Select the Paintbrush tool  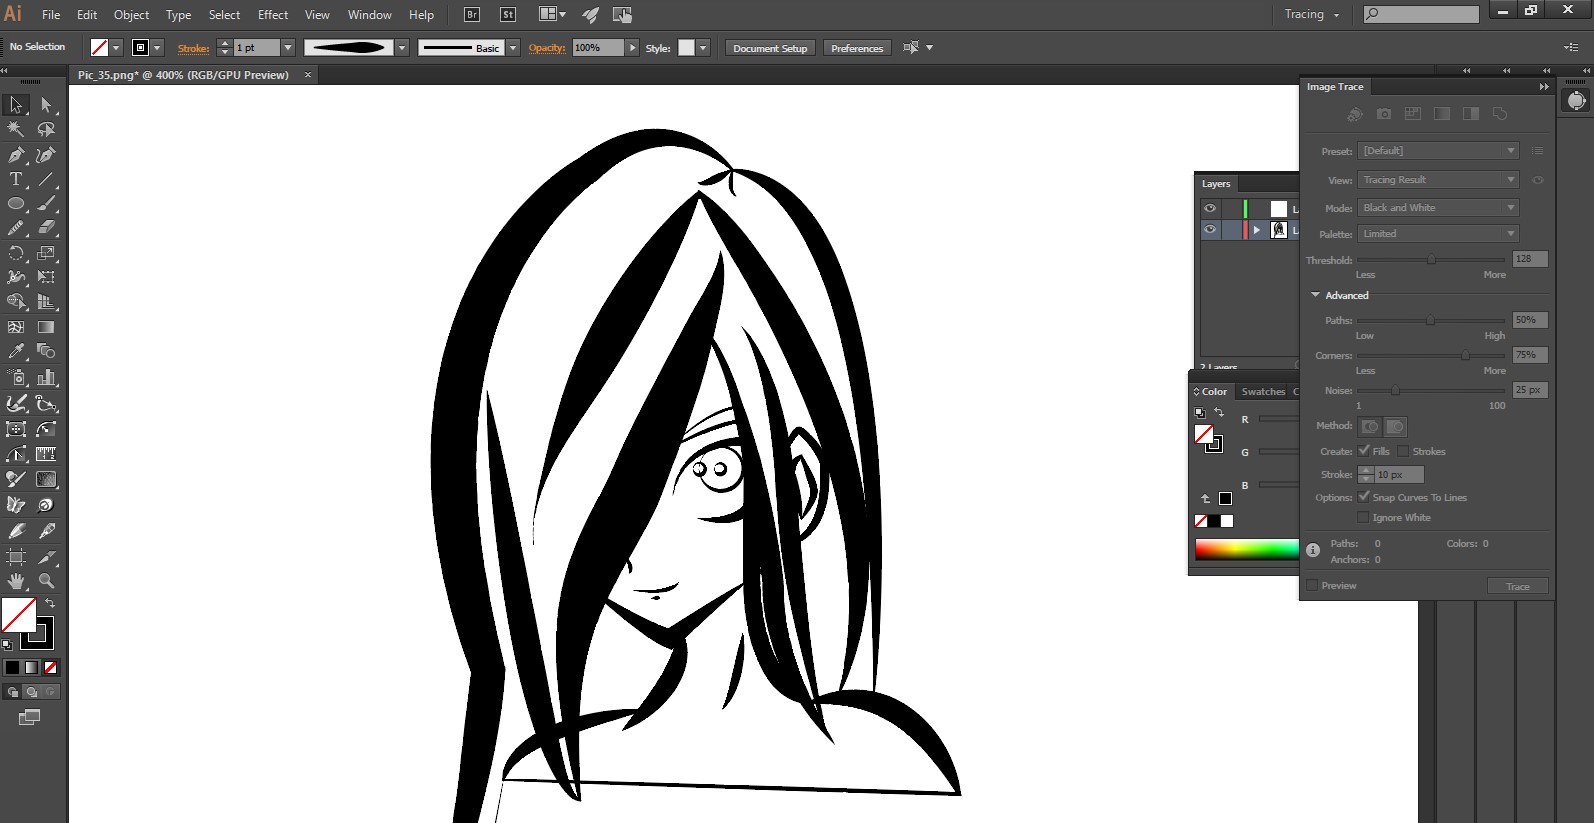(x=46, y=204)
